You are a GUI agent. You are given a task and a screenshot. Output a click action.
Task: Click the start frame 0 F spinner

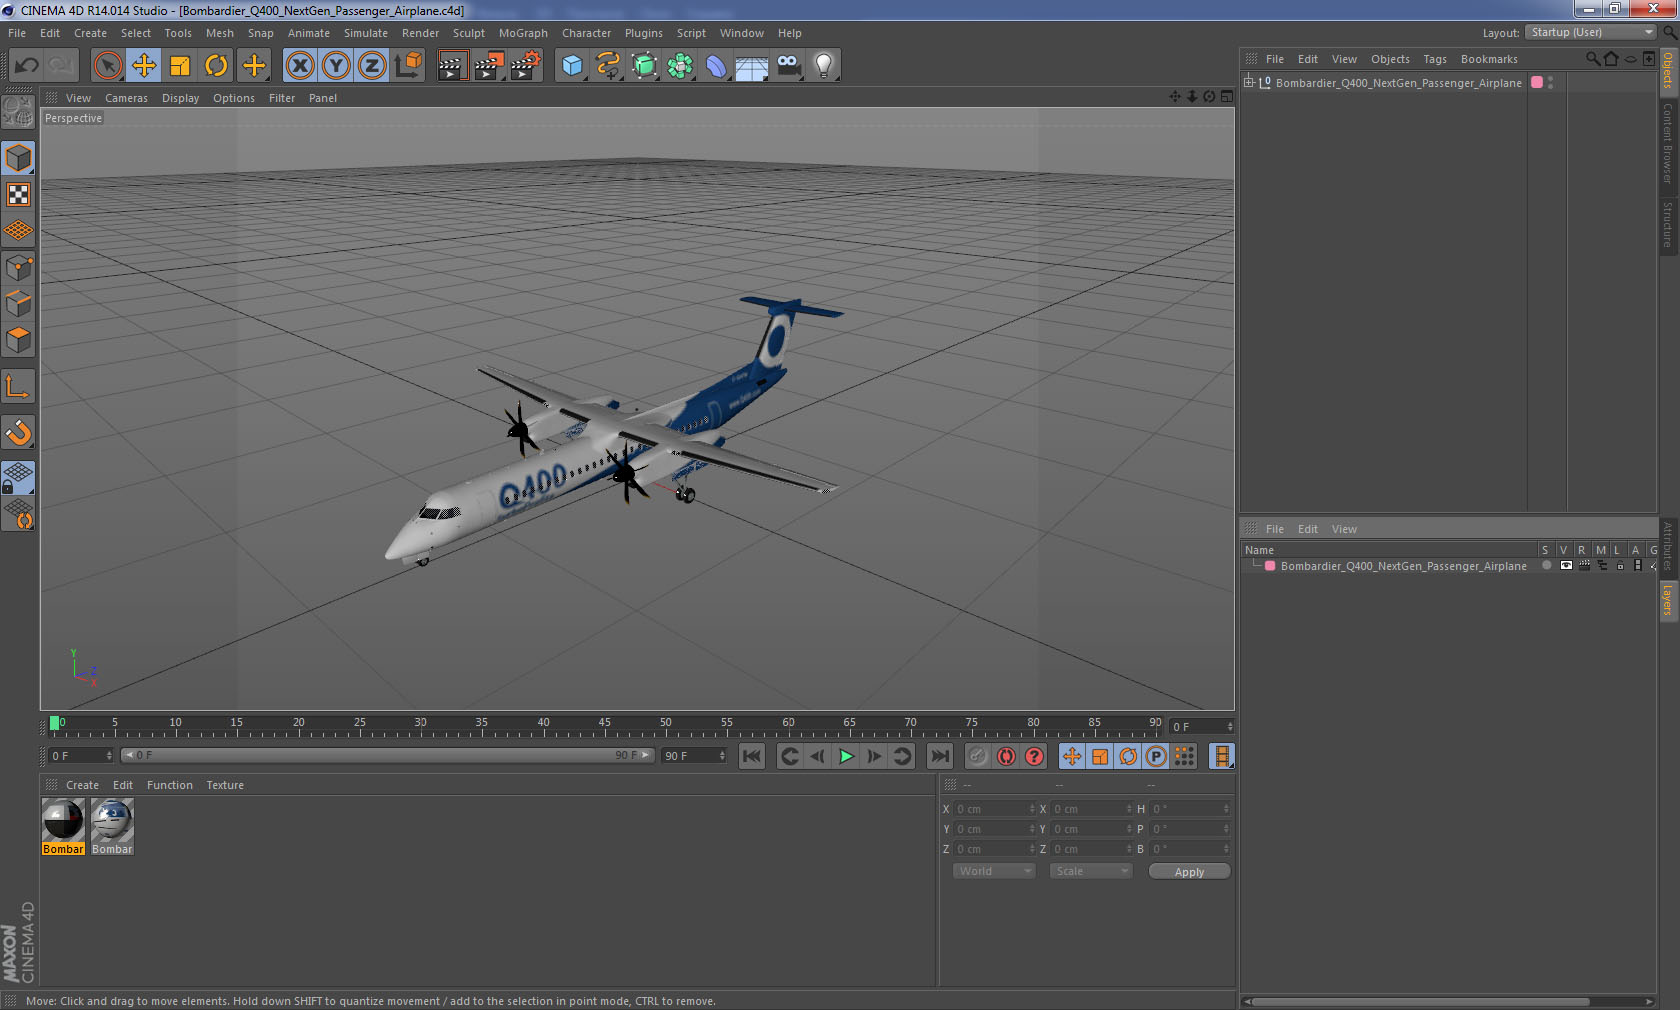[x=109, y=756]
